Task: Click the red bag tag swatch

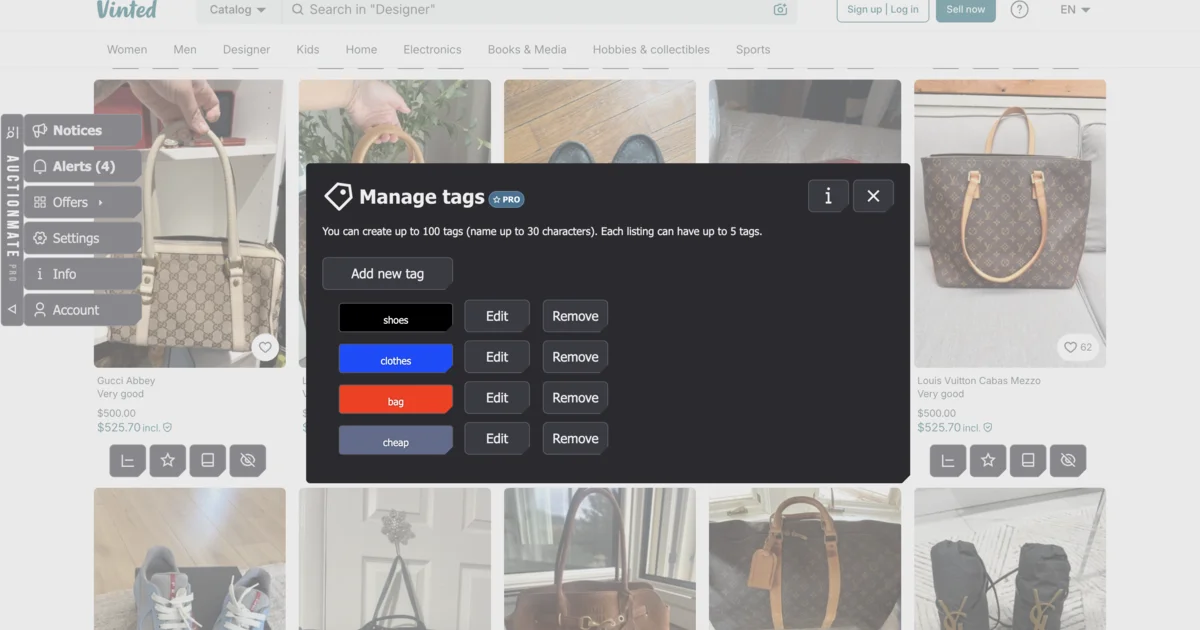Action: (x=396, y=400)
